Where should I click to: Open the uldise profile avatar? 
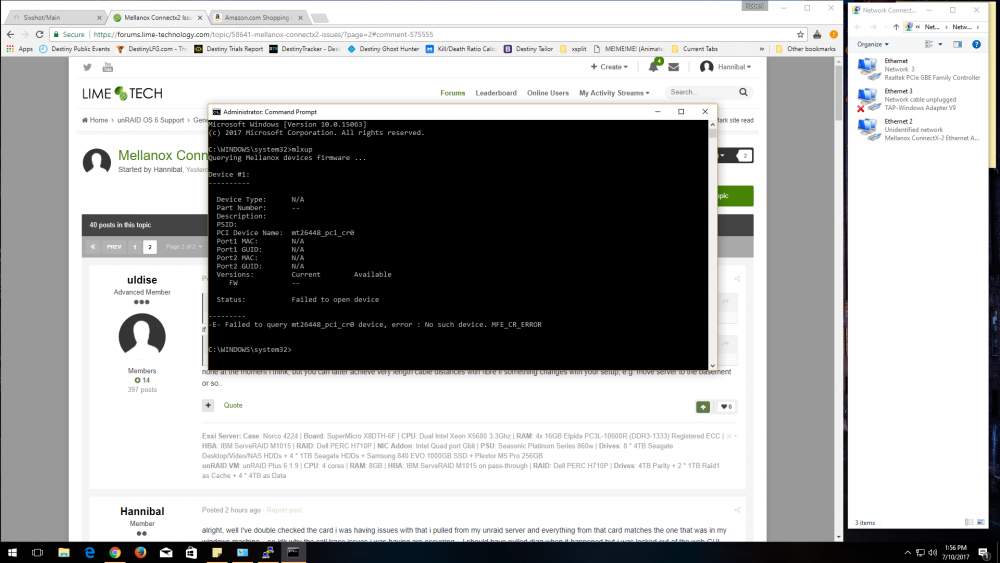(x=142, y=337)
